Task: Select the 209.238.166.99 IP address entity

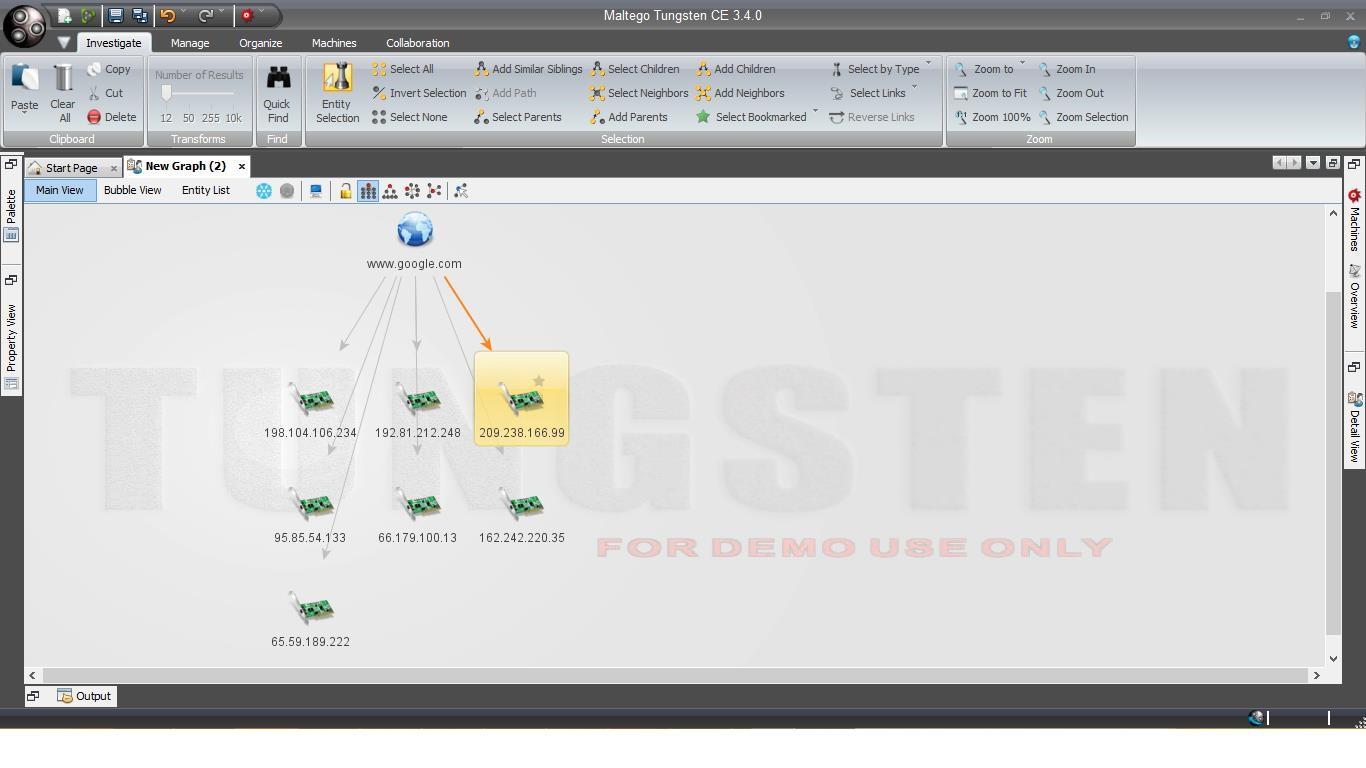Action: (521, 401)
